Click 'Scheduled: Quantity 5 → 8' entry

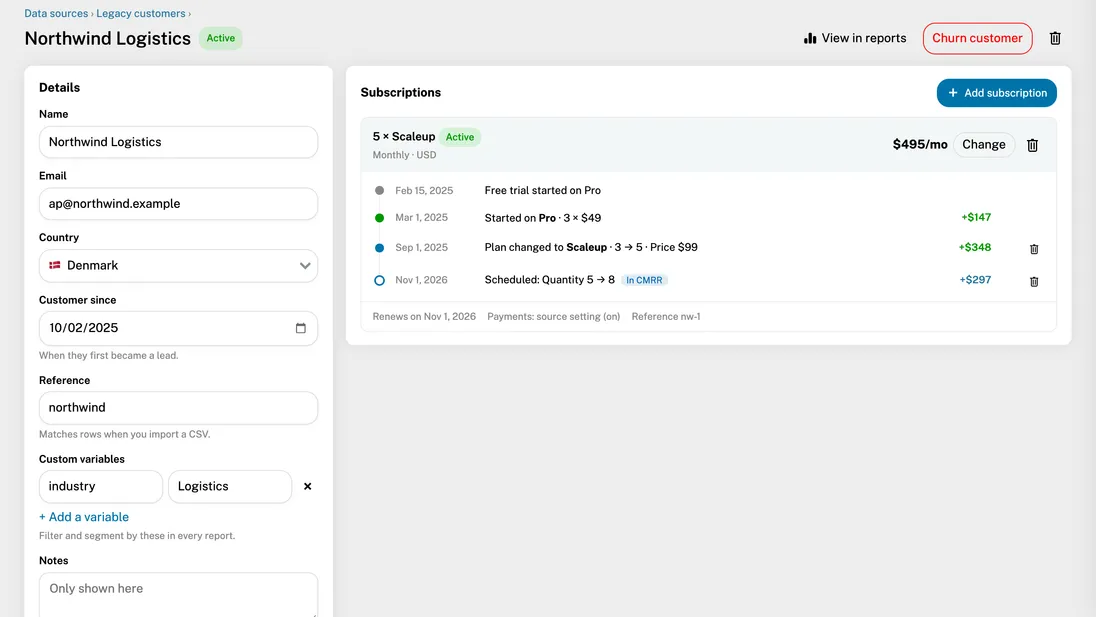click(549, 280)
